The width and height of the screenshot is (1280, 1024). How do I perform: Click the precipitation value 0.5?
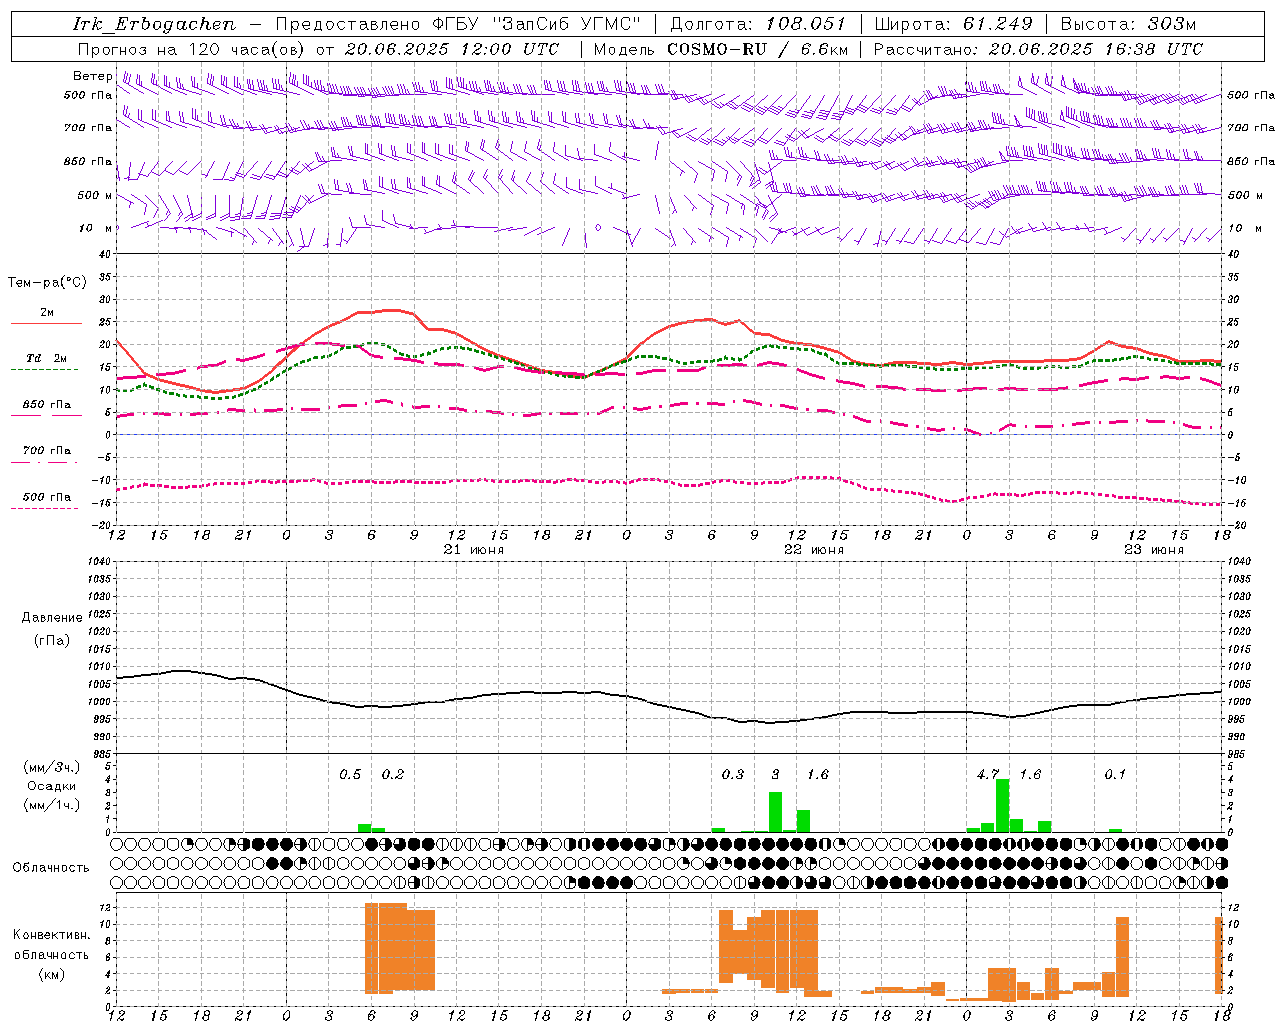pyautogui.click(x=350, y=774)
